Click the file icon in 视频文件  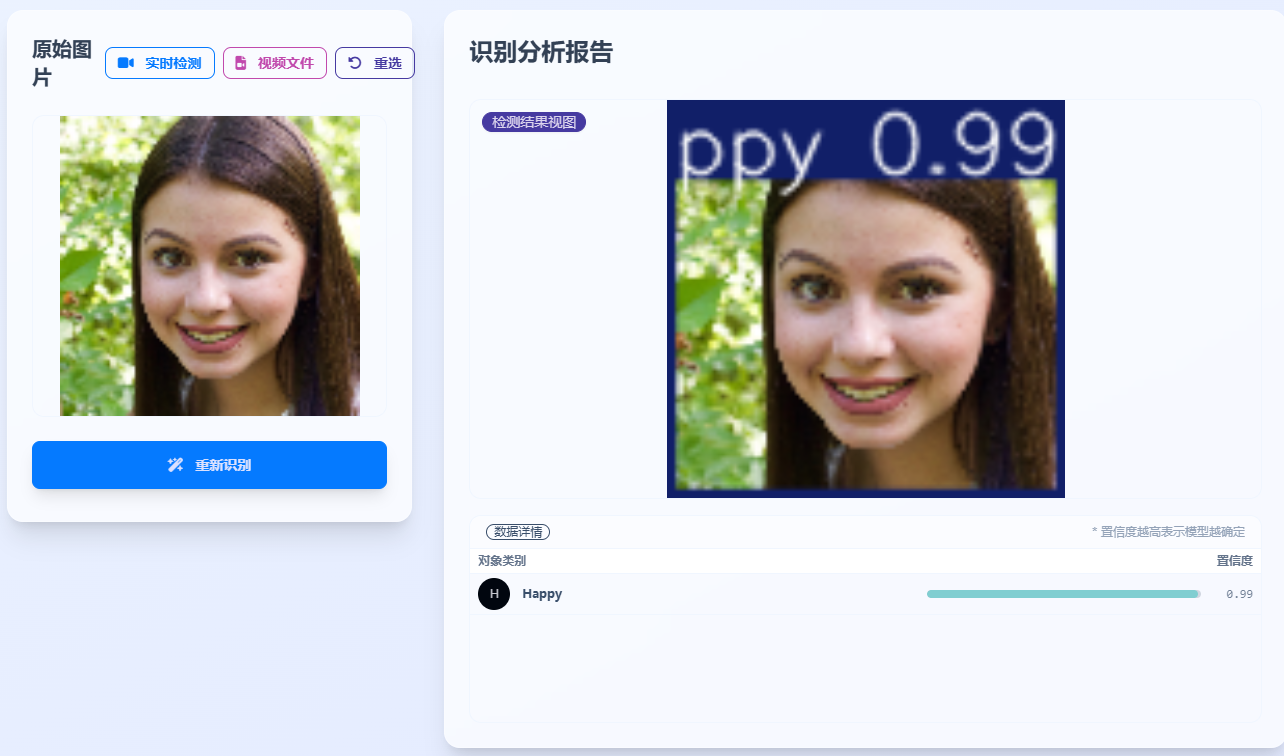(240, 63)
